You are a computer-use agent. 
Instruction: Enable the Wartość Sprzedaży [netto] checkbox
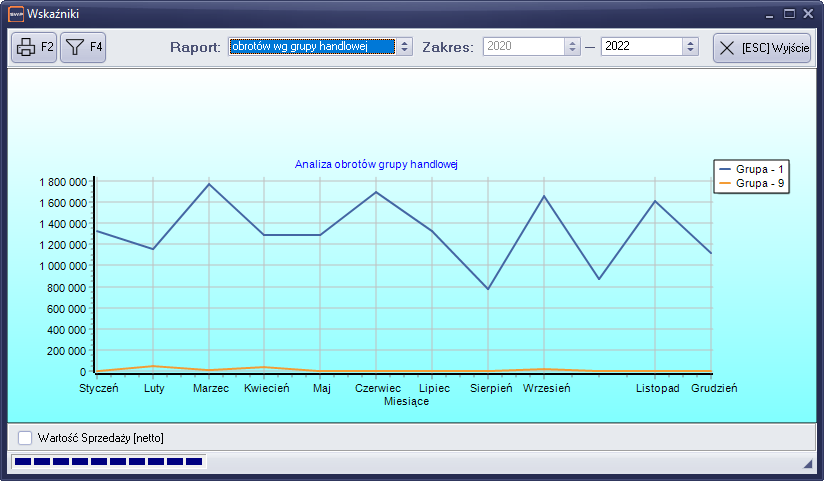[x=25, y=437]
